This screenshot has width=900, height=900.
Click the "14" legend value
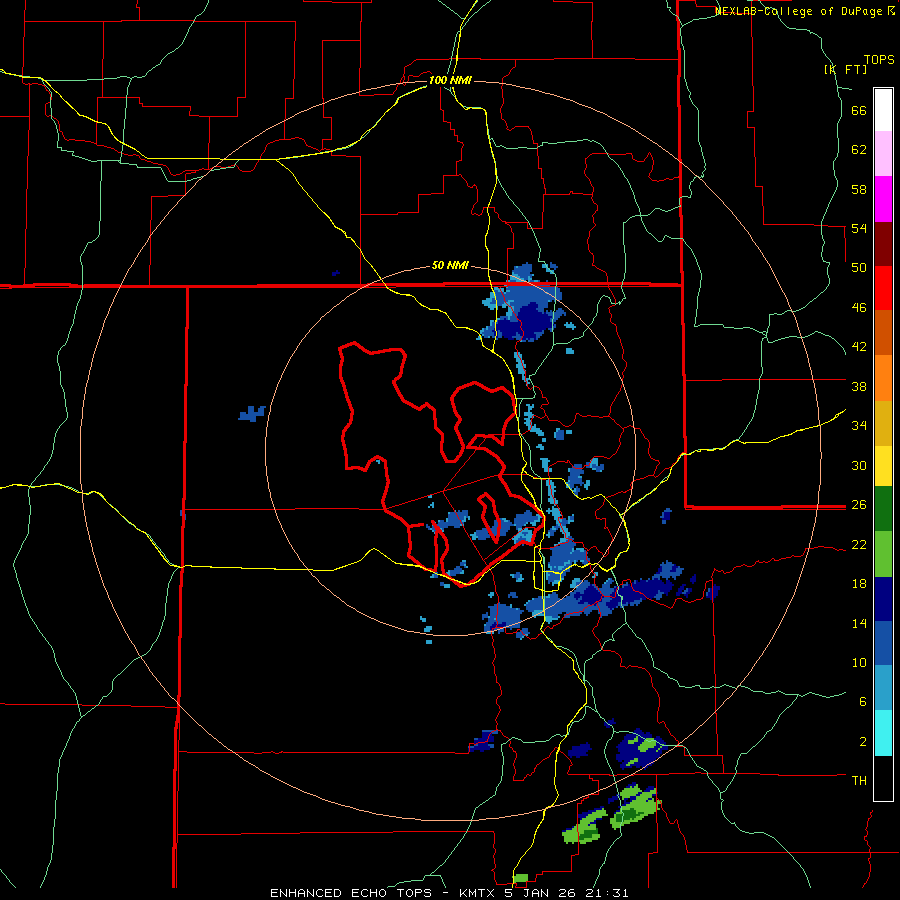click(859, 623)
